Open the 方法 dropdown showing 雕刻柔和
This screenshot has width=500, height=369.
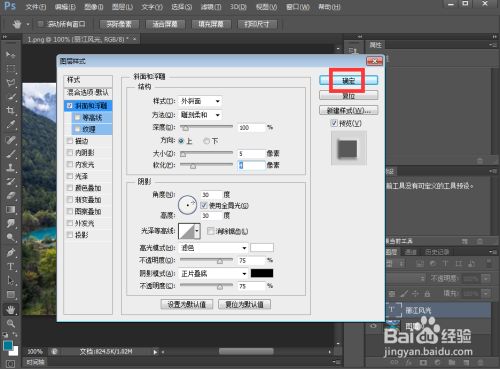(x=200, y=115)
